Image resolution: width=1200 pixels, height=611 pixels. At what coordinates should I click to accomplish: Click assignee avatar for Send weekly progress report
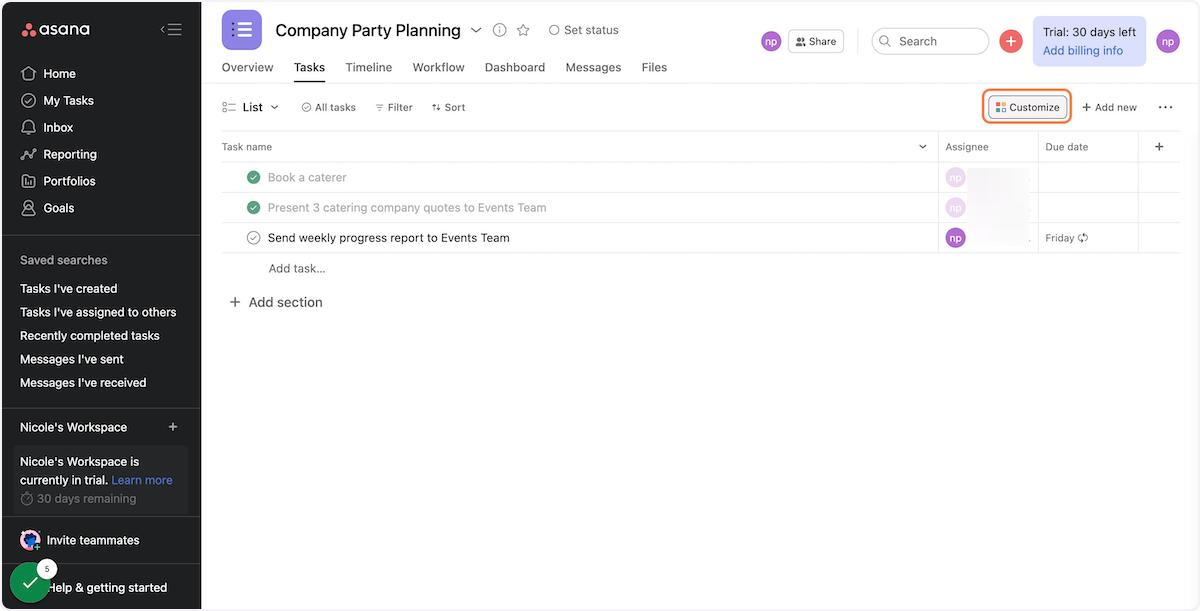click(x=955, y=238)
